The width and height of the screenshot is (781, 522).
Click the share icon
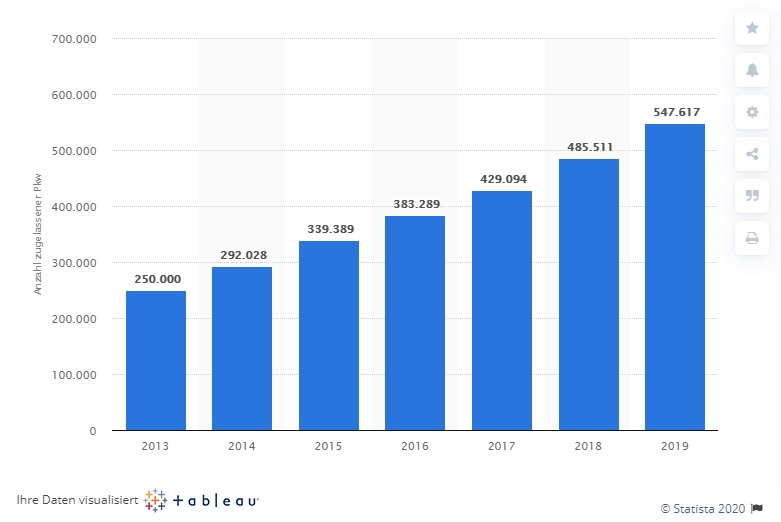752,154
